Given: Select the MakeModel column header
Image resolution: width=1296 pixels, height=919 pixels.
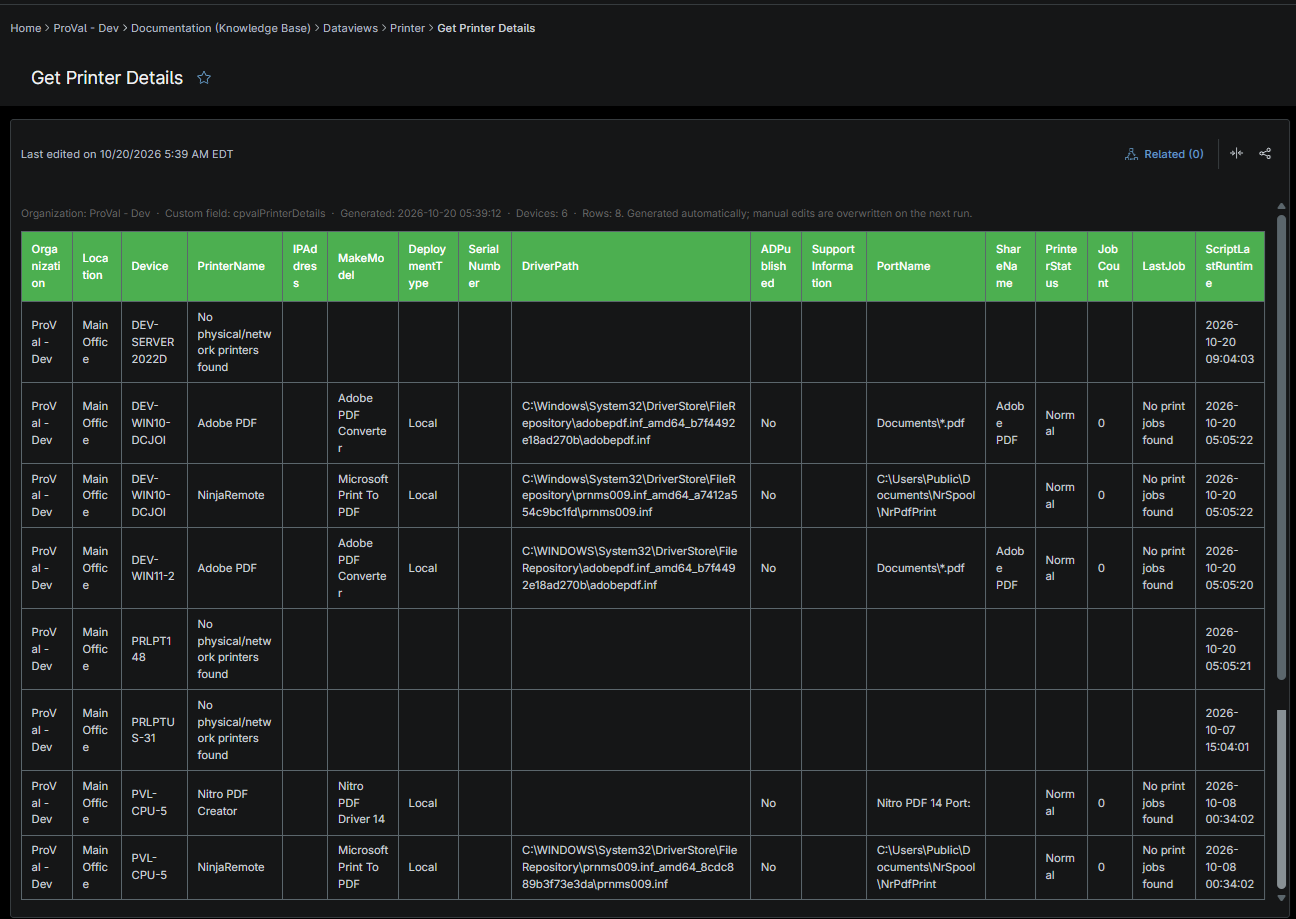Looking at the screenshot, I should point(362,266).
